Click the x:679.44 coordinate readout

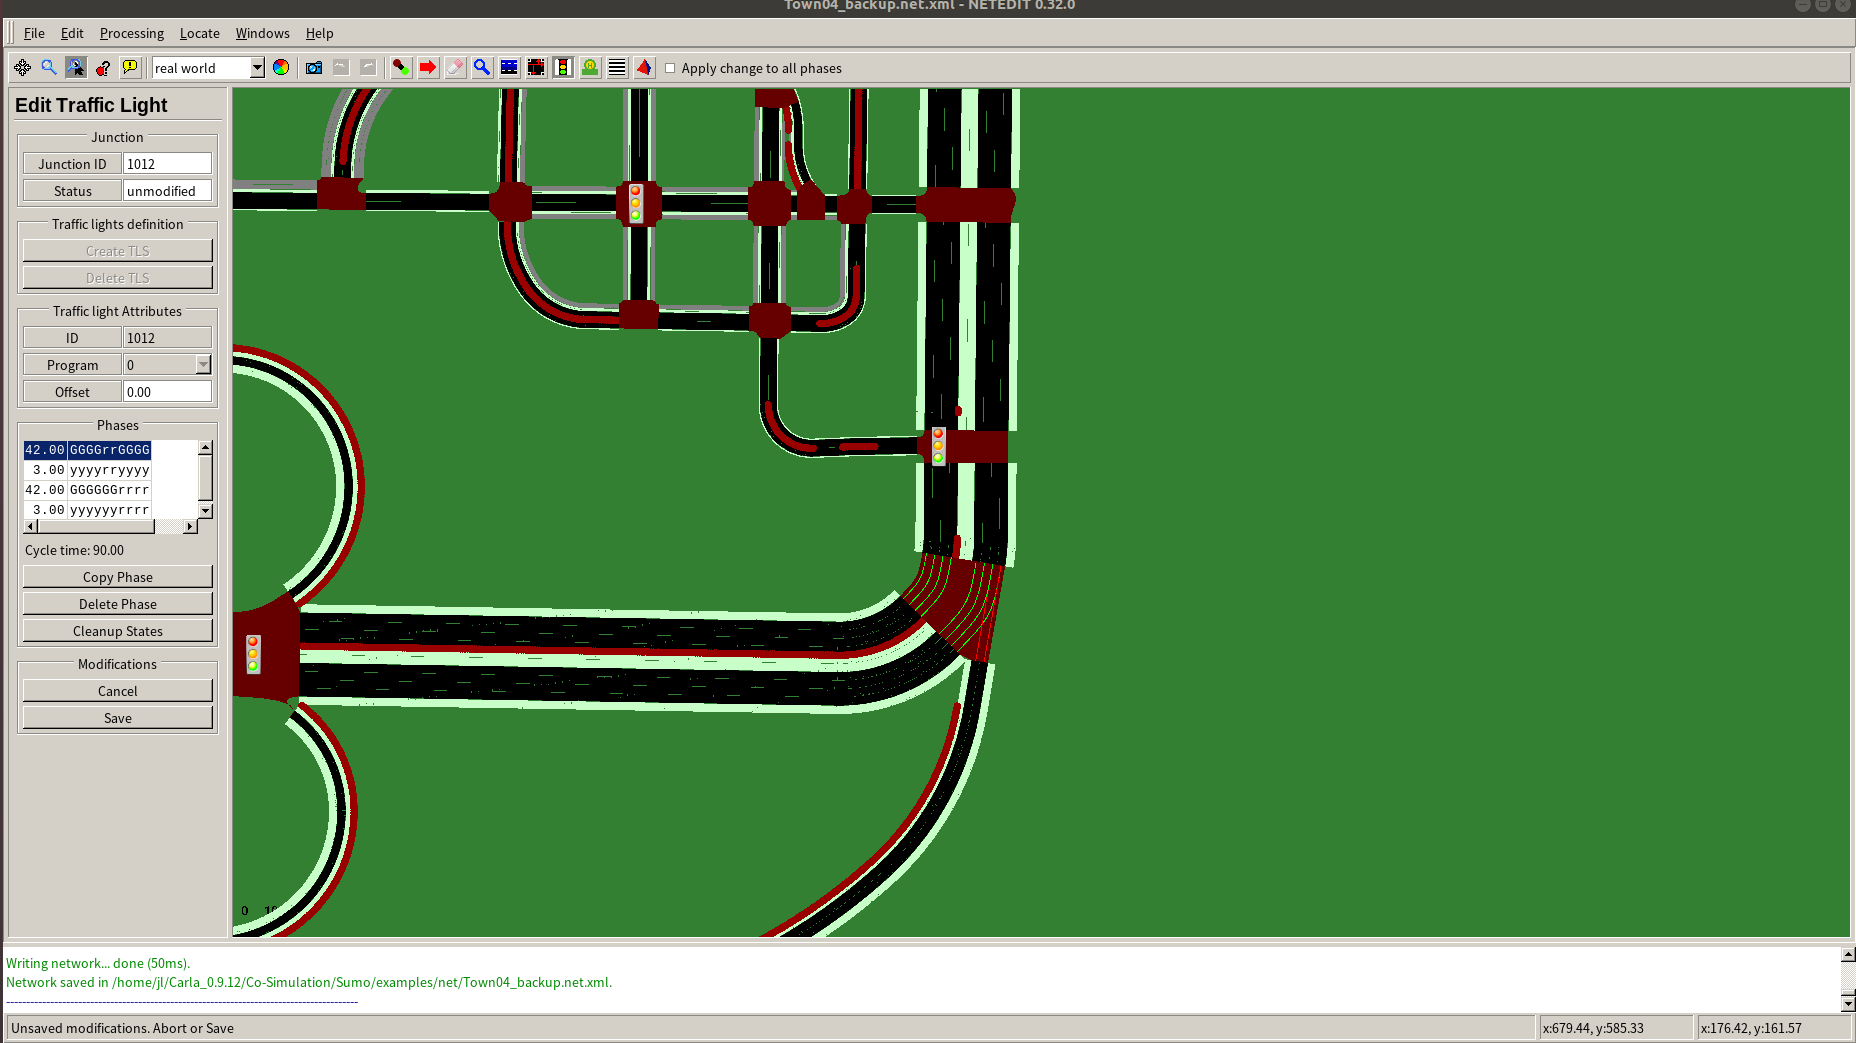(1593, 1028)
